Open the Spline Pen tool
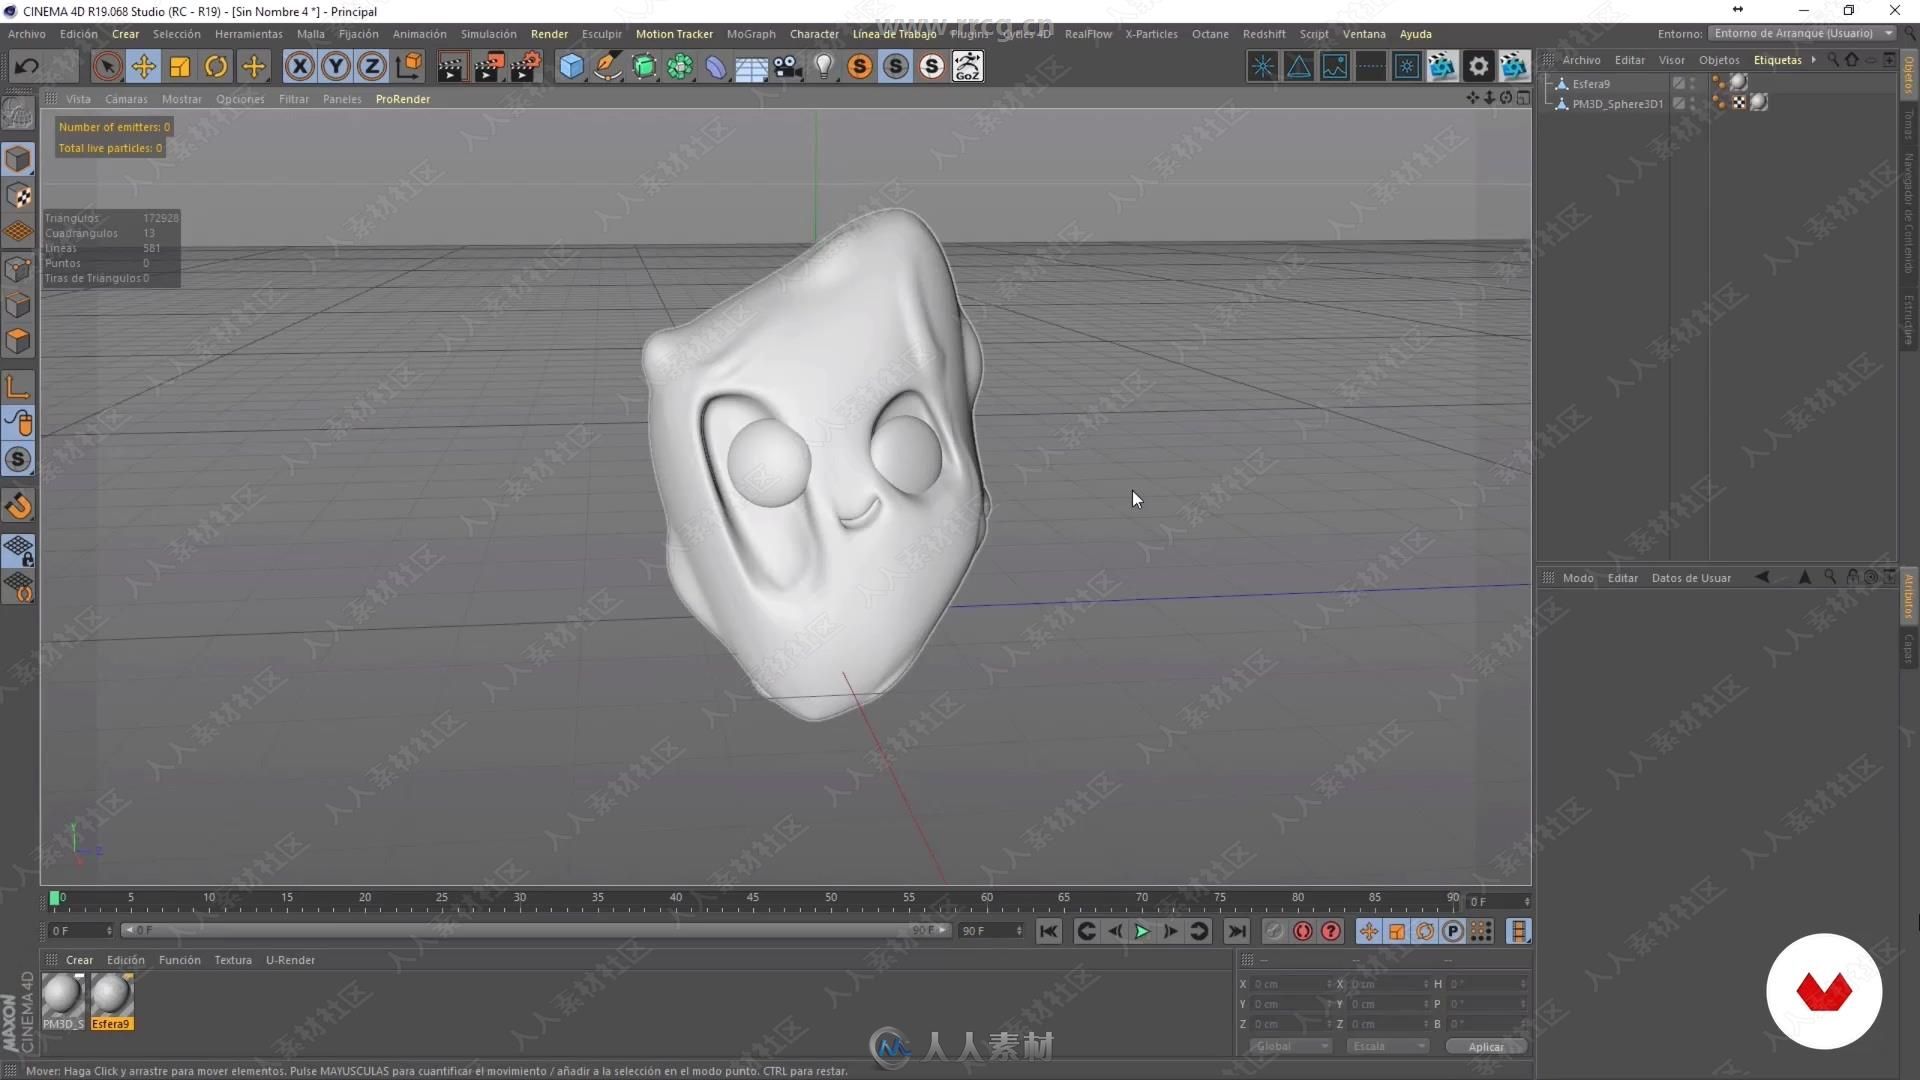Screen dimensions: 1920x1080 [x=607, y=67]
